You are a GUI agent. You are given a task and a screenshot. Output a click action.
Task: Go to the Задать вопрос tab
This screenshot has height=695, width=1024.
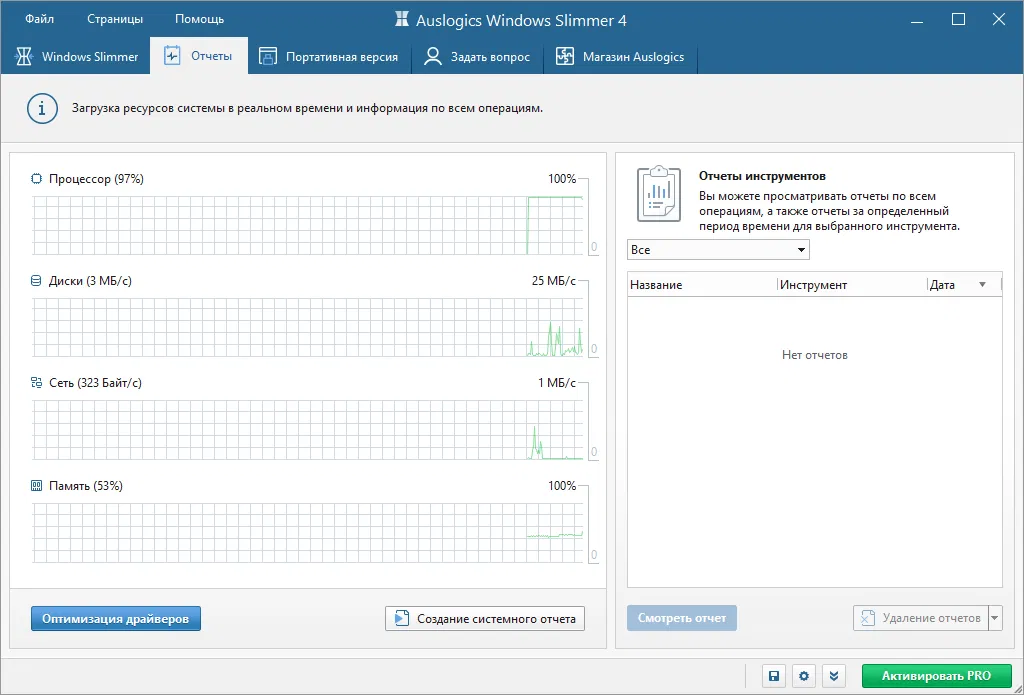tap(477, 56)
